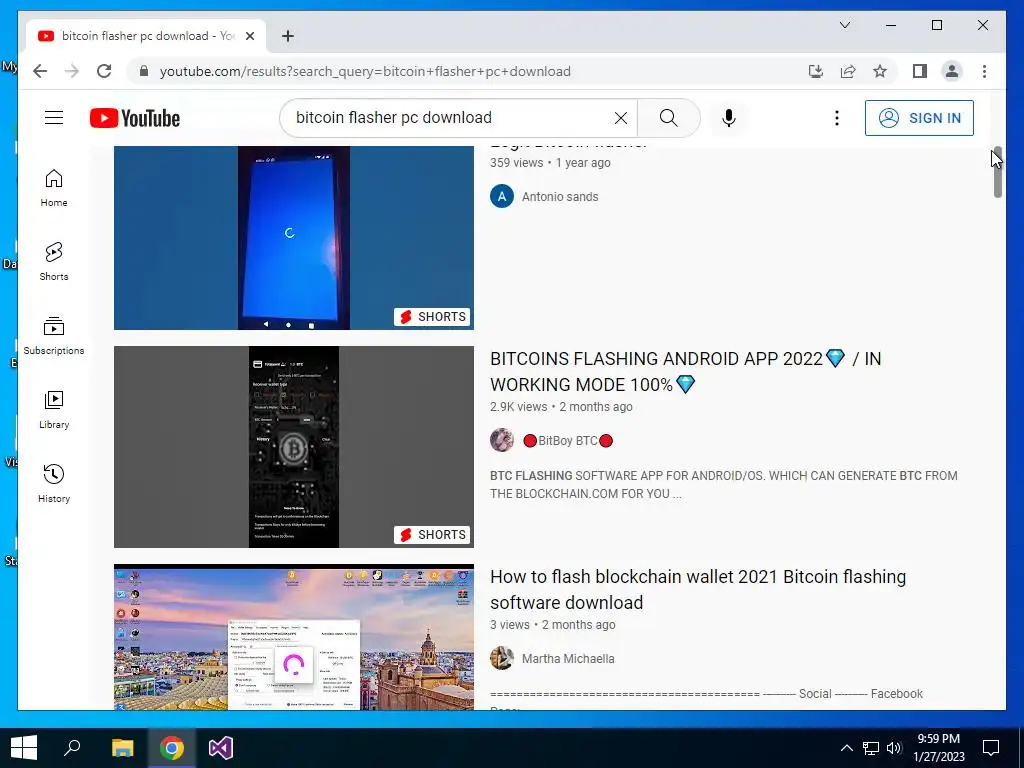
Task: Open the taskbar clock and date
Action: pos(938,748)
